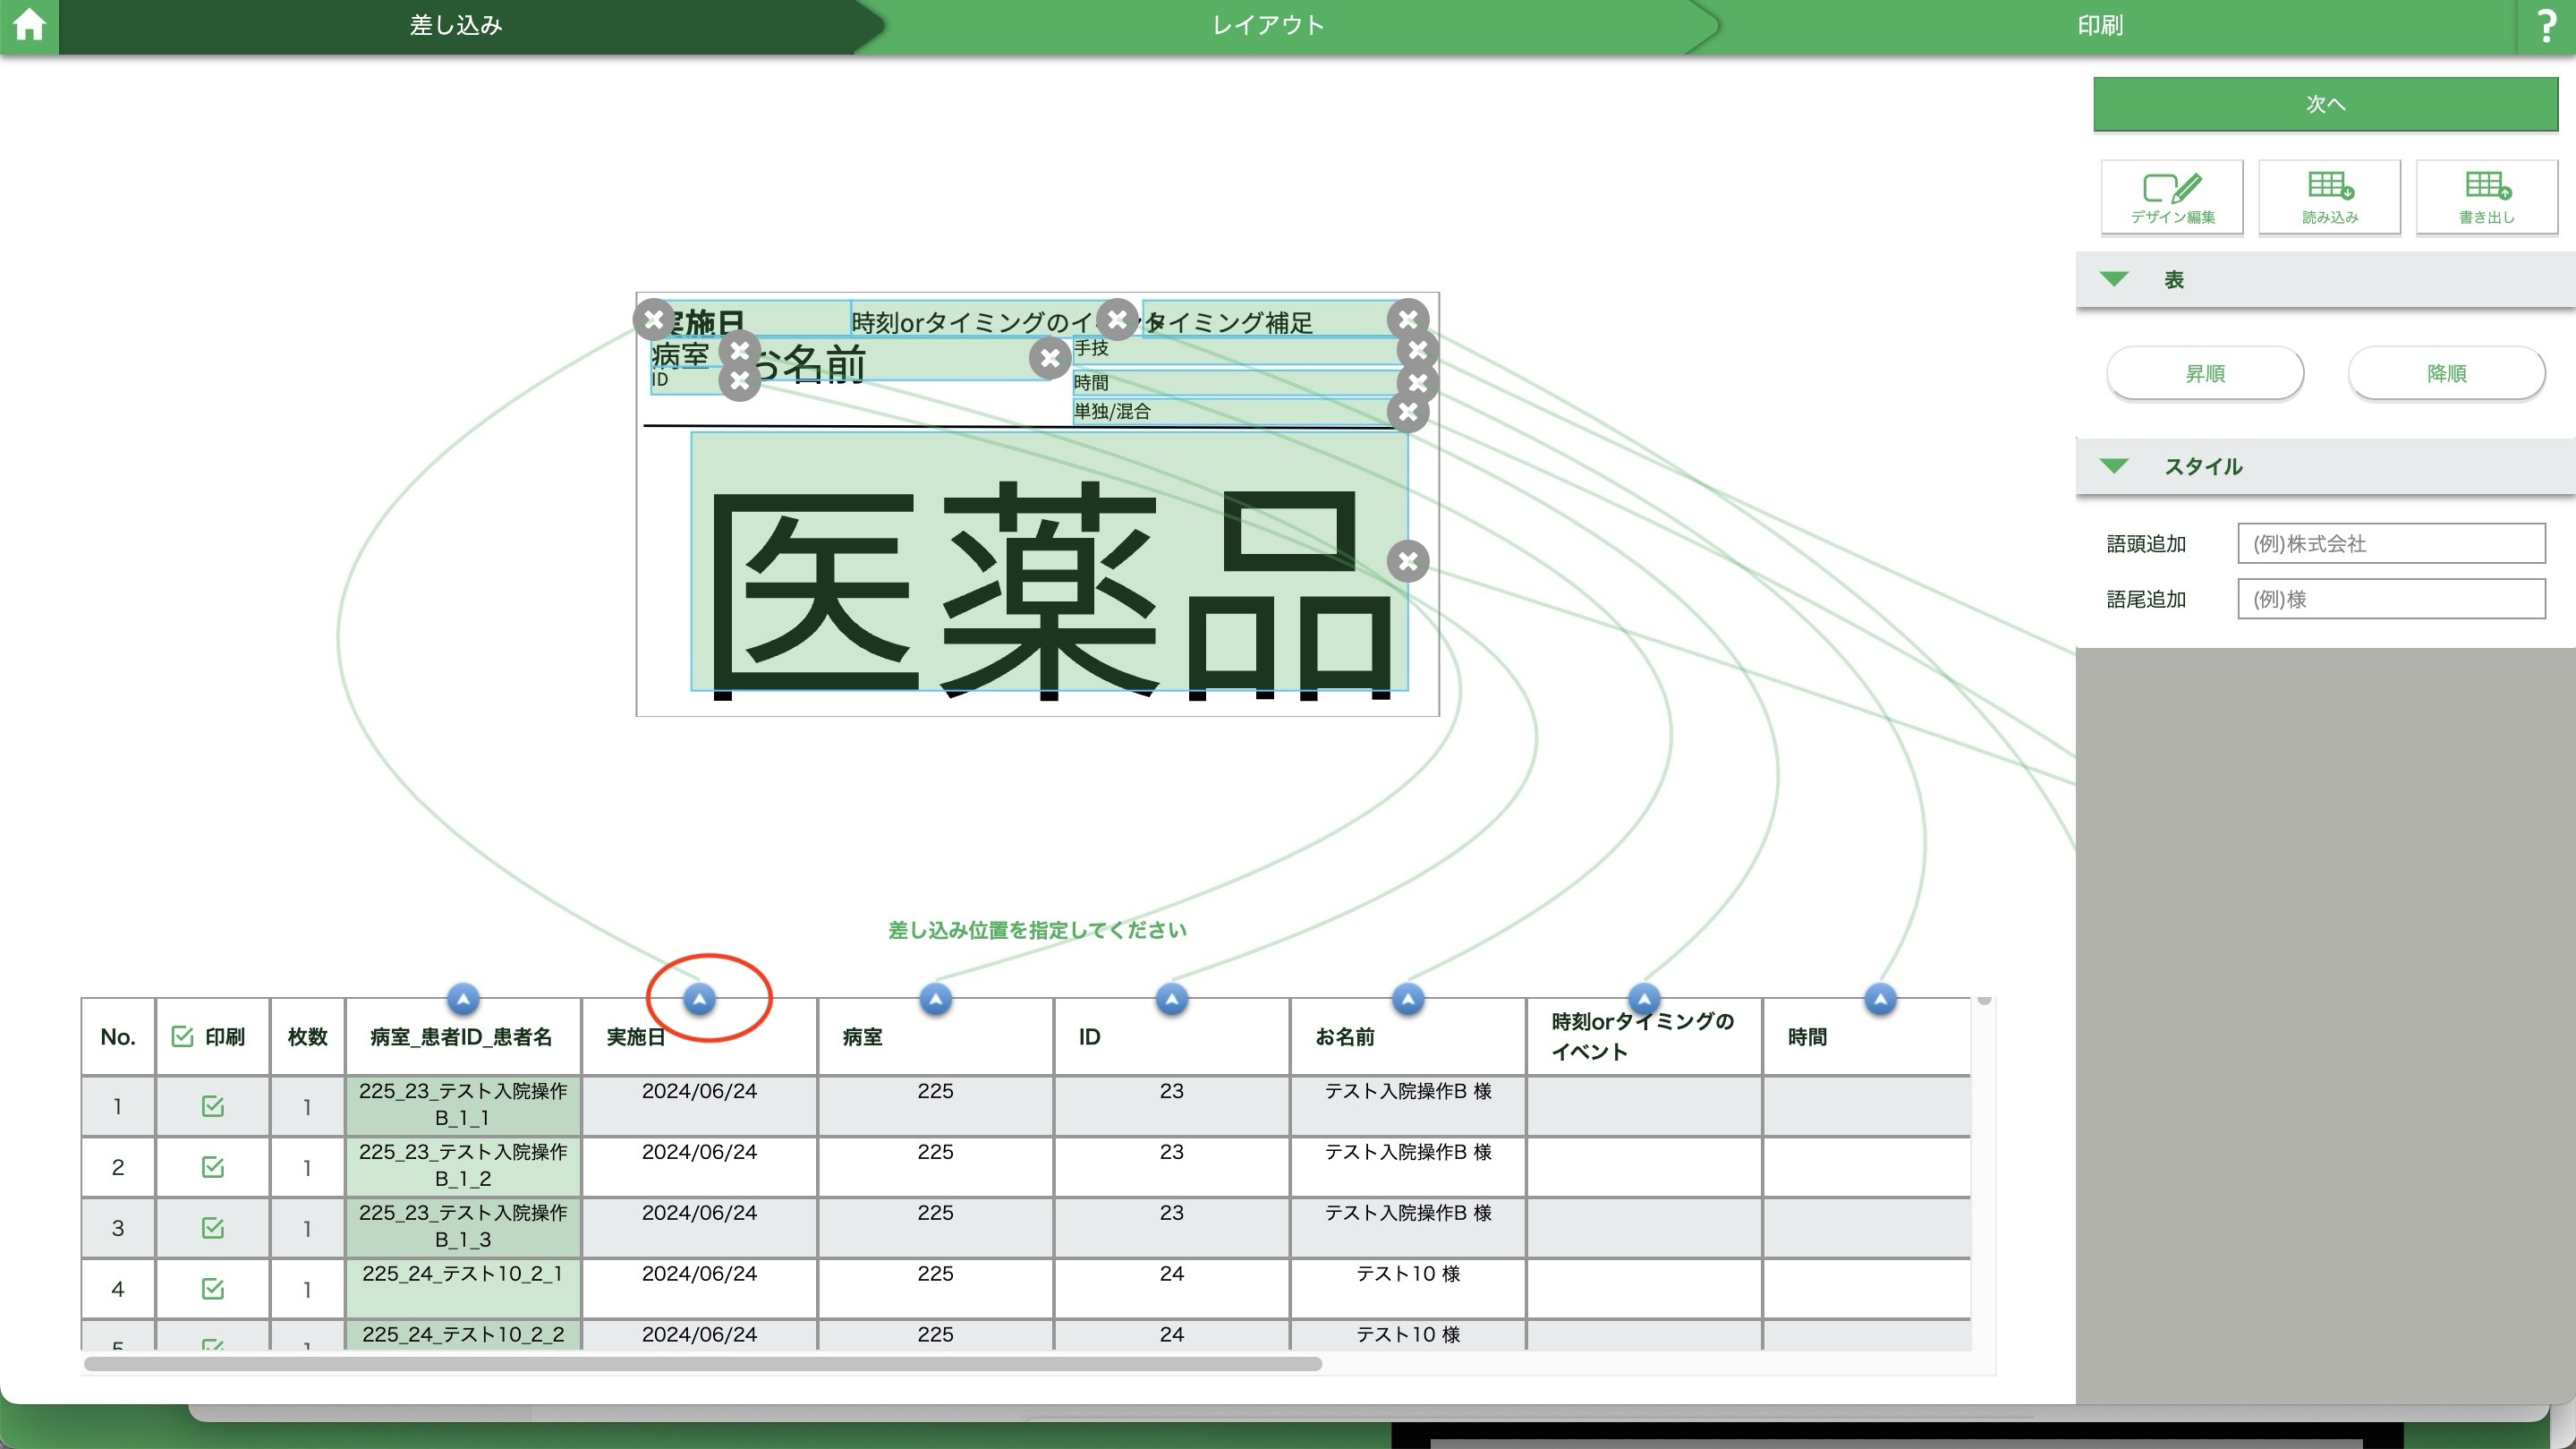This screenshot has height=1449, width=2576.
Task: Collapse the スタイル section
Action: (x=2114, y=466)
